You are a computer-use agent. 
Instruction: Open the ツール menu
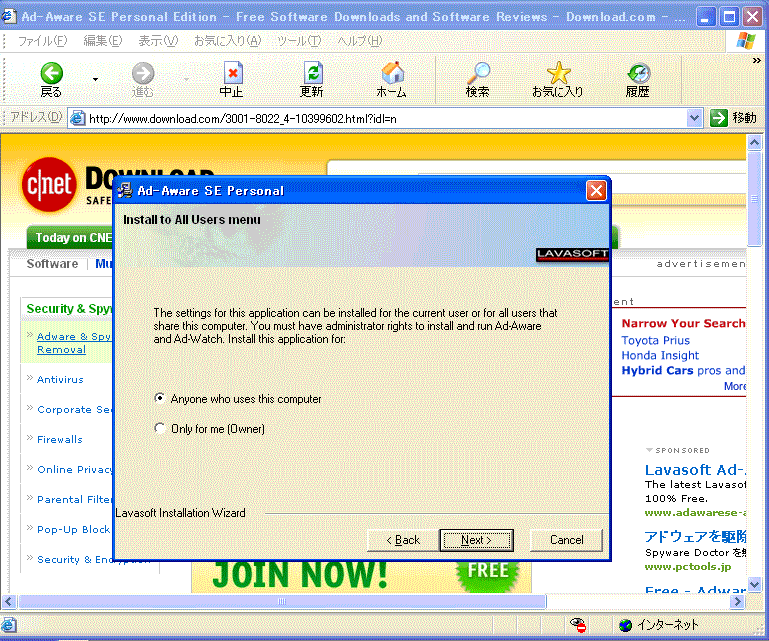click(x=299, y=41)
